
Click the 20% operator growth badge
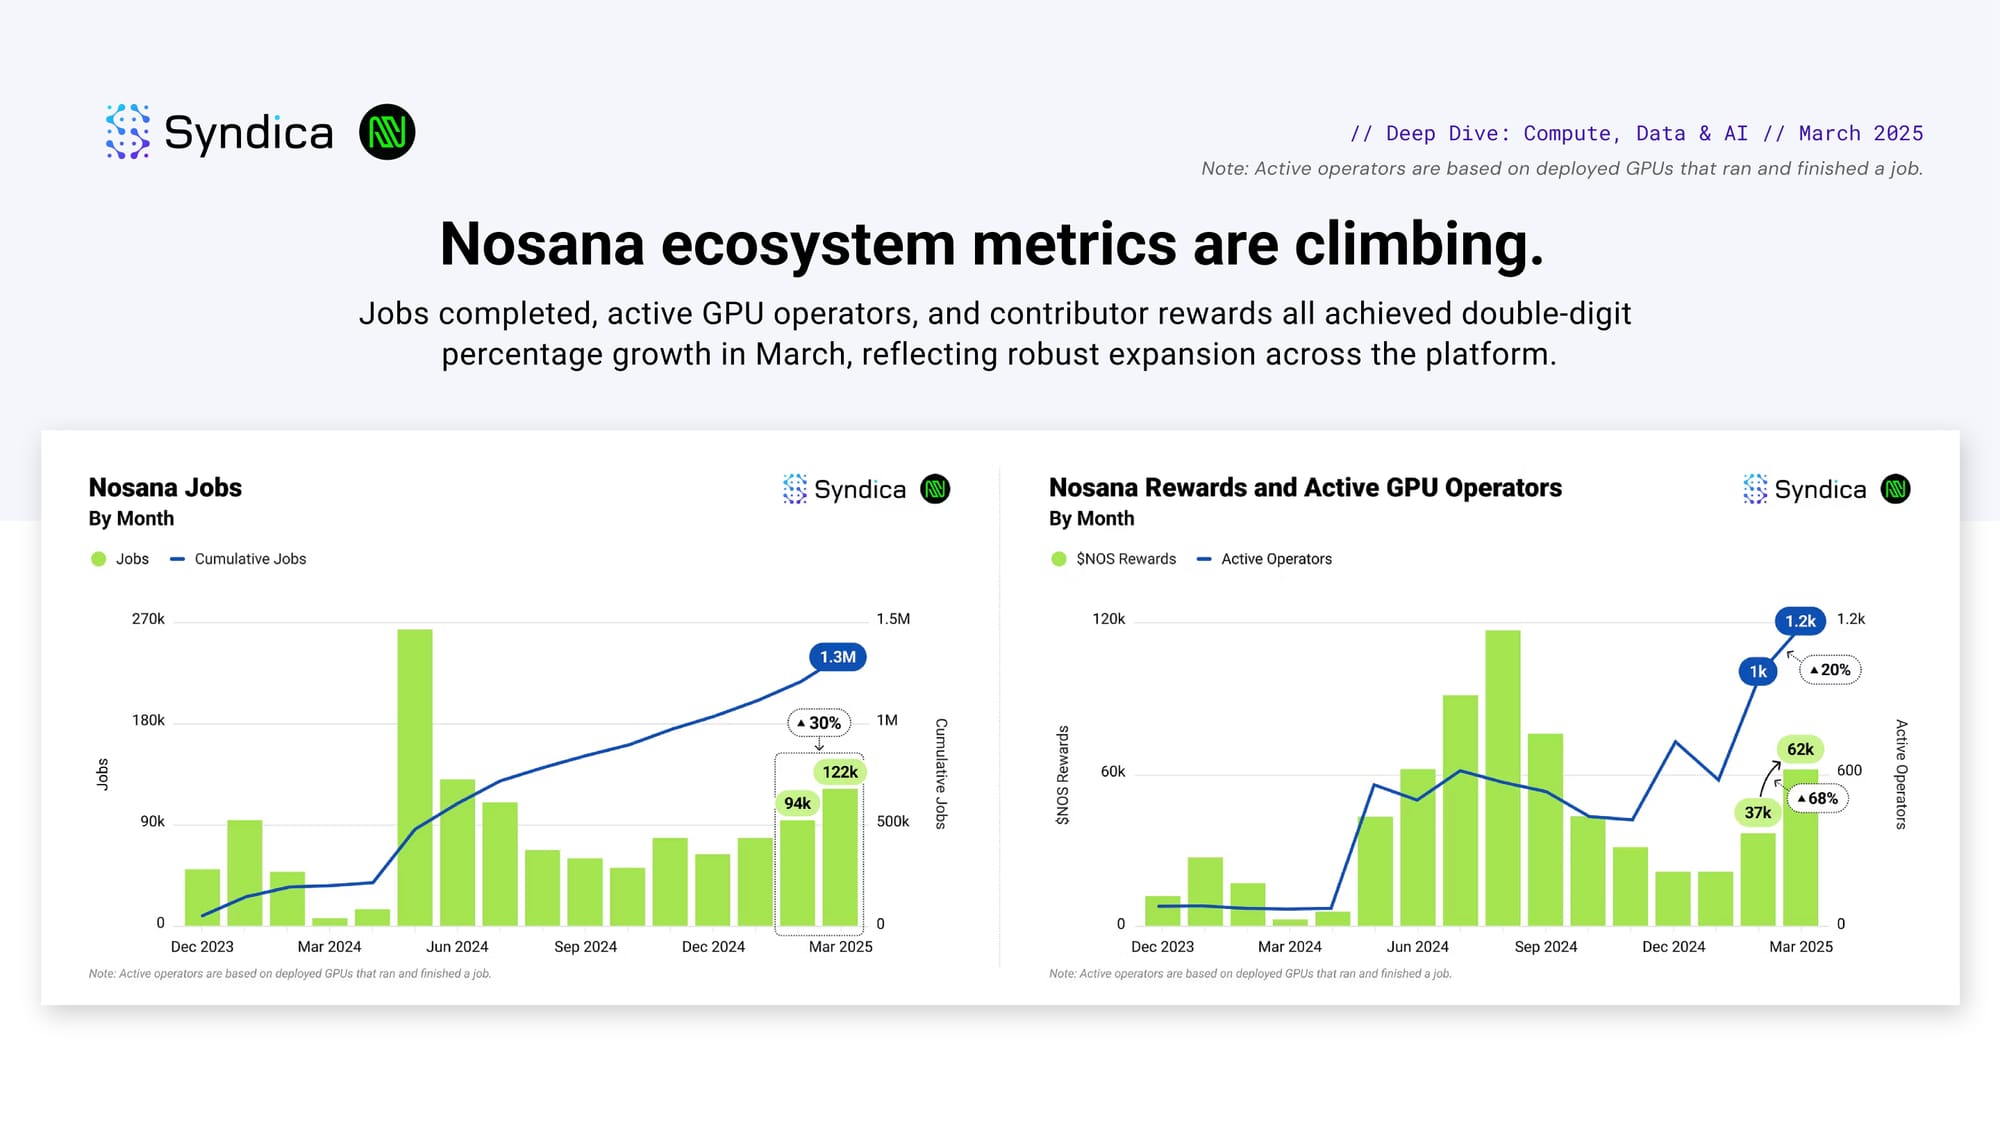click(1829, 670)
